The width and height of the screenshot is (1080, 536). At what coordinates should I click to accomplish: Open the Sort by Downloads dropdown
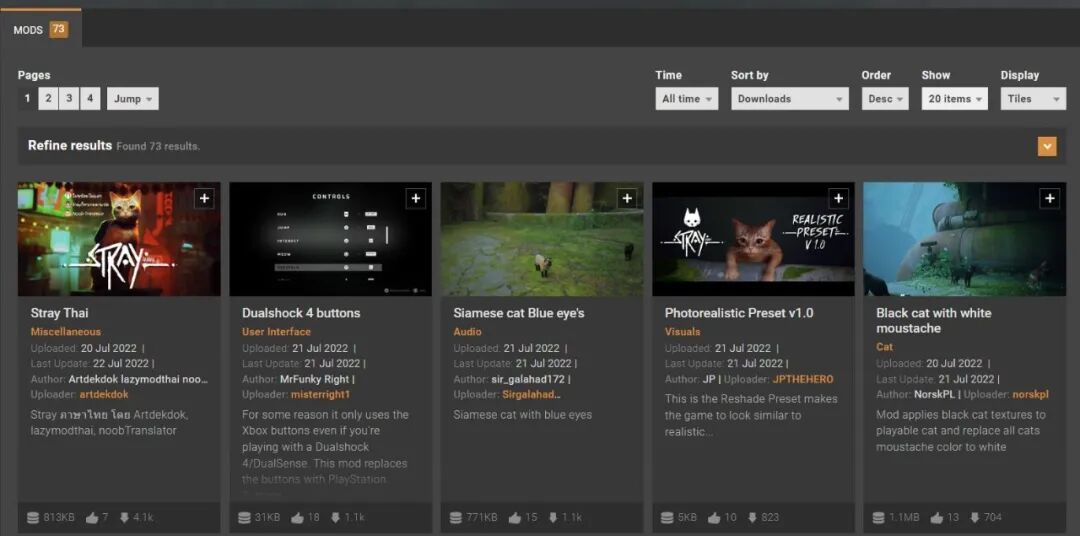[x=790, y=99]
